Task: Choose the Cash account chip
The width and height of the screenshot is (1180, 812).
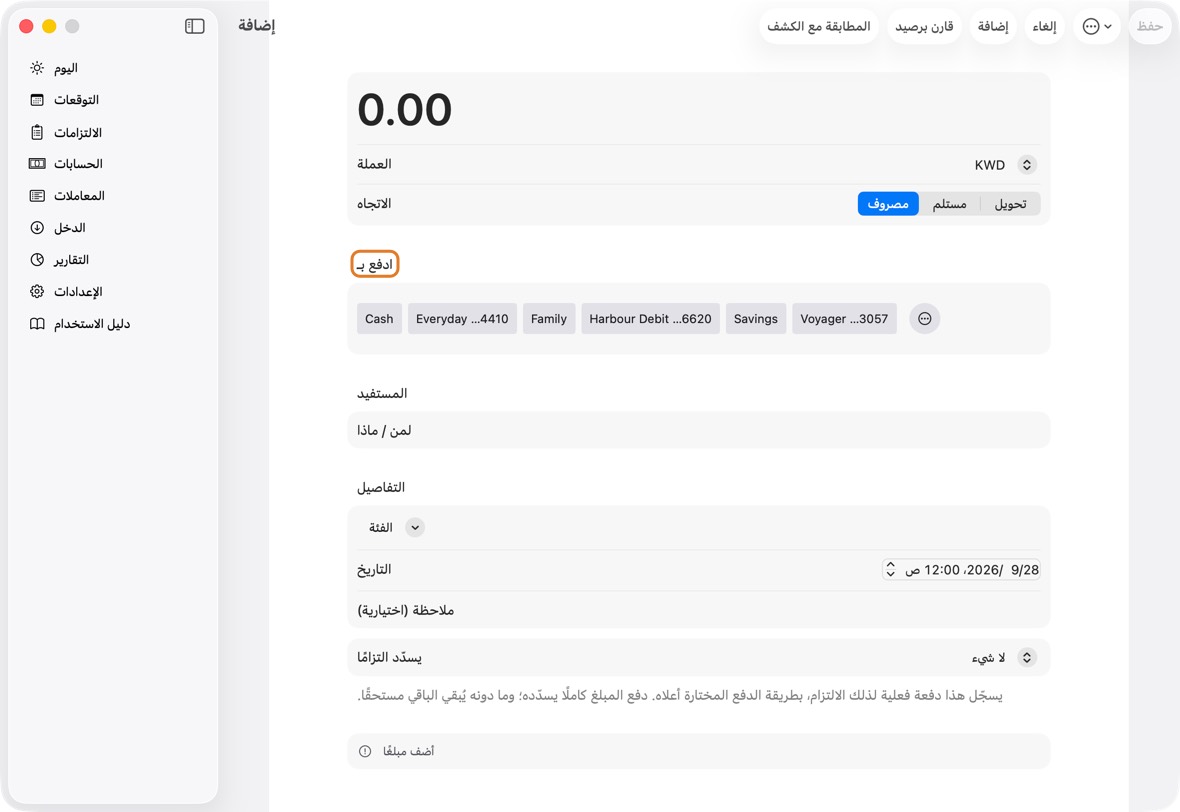Action: [379, 319]
